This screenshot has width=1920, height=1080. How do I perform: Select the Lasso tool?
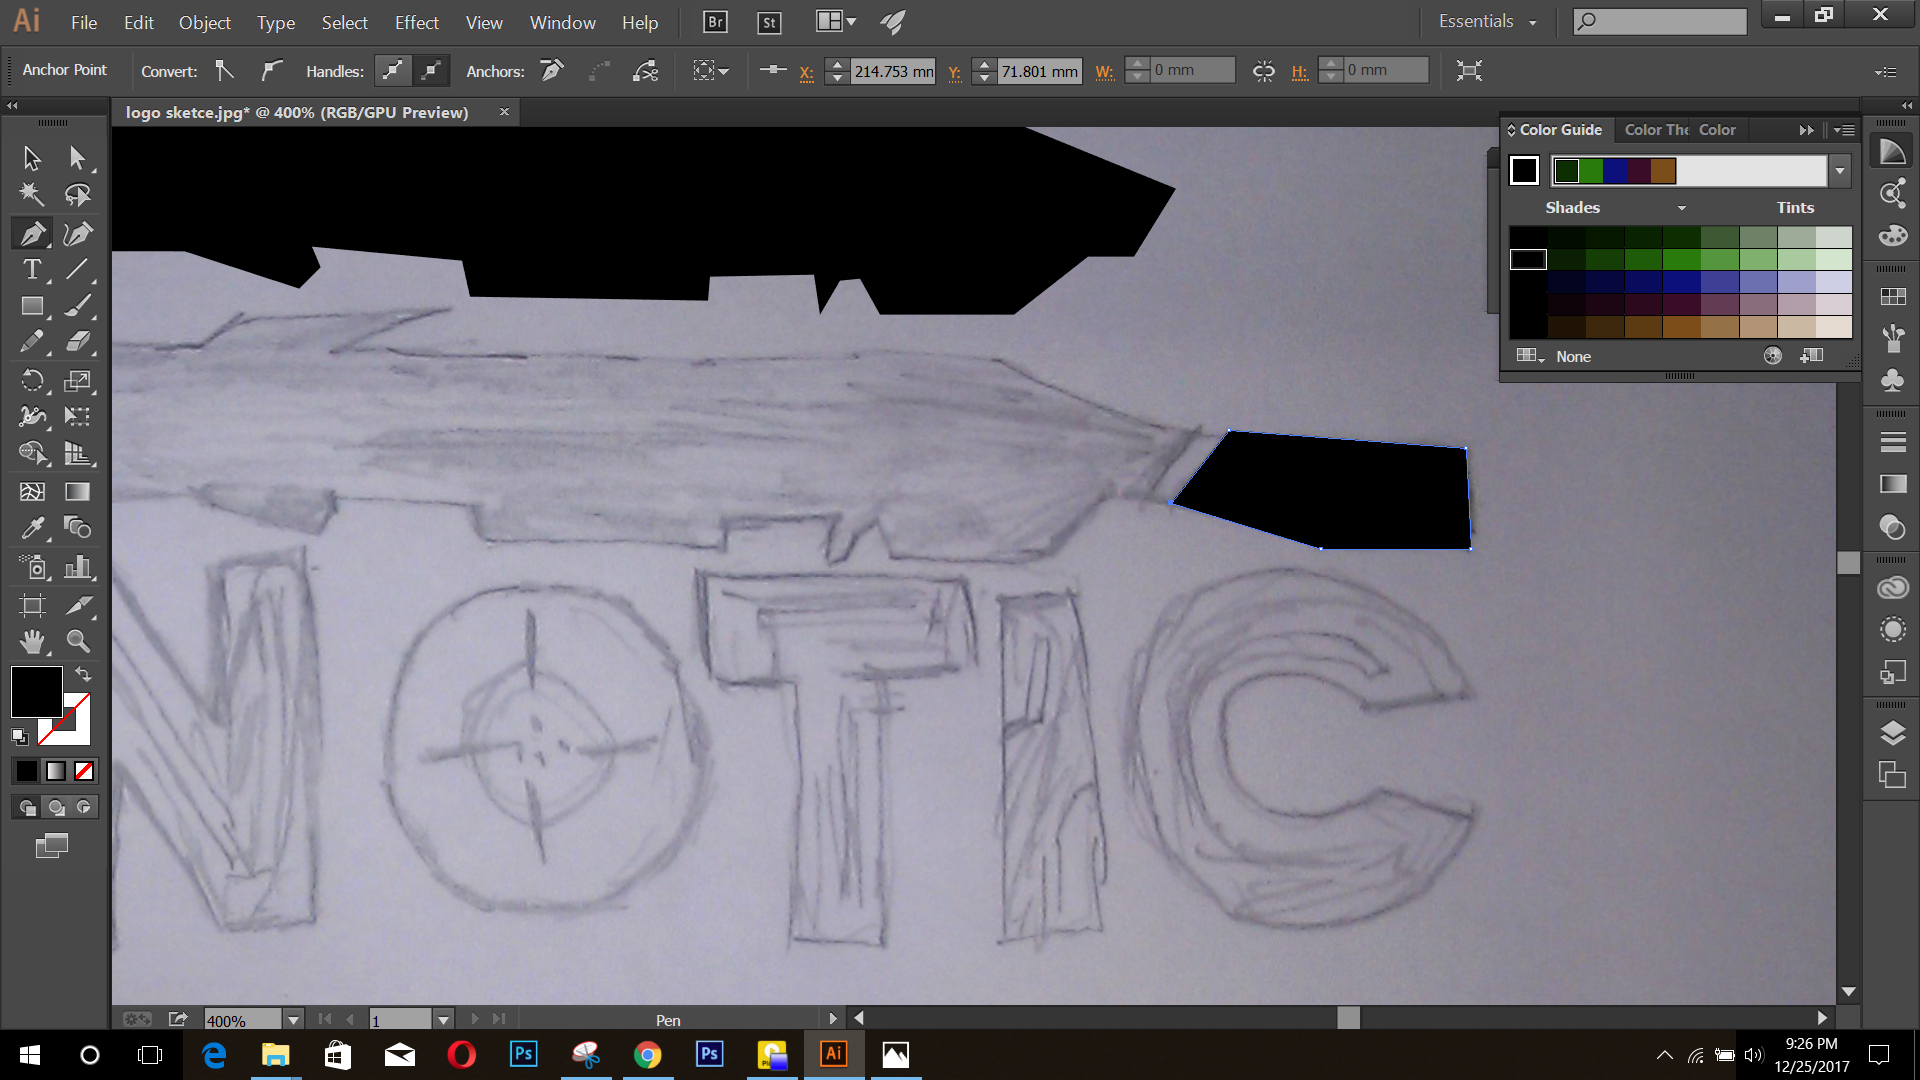point(78,194)
